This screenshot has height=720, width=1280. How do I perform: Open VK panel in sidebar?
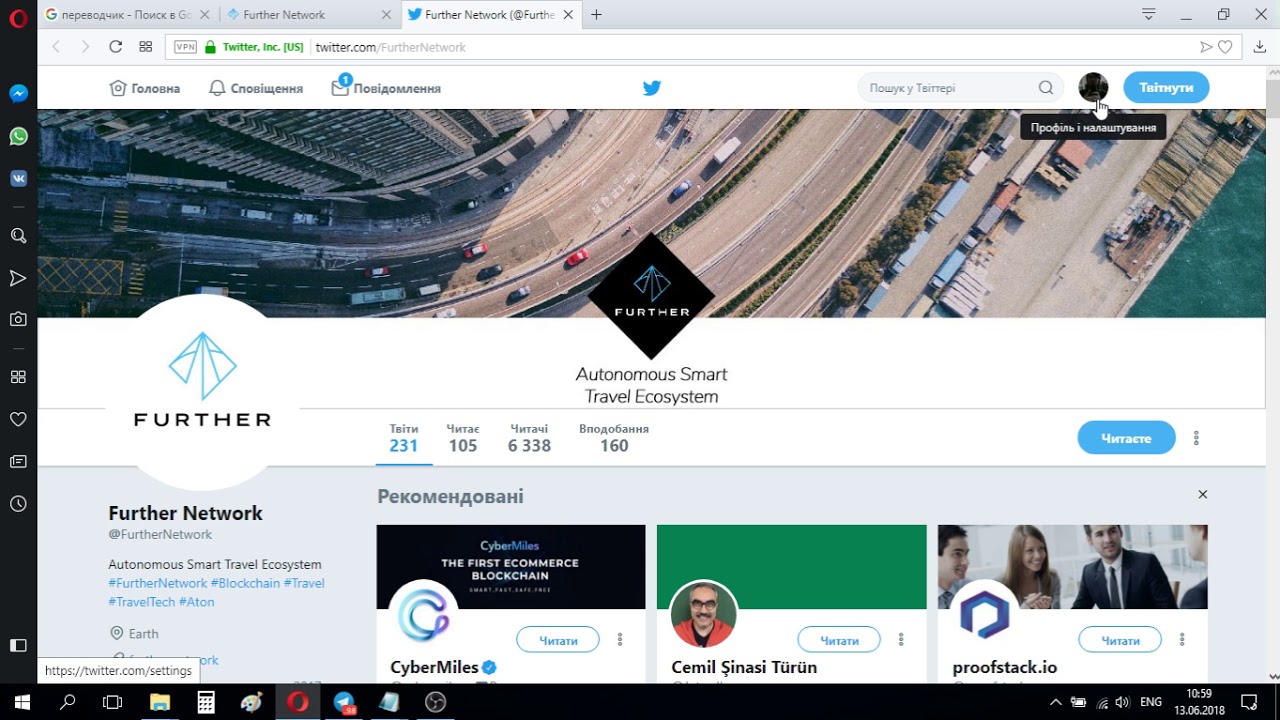click(x=18, y=178)
